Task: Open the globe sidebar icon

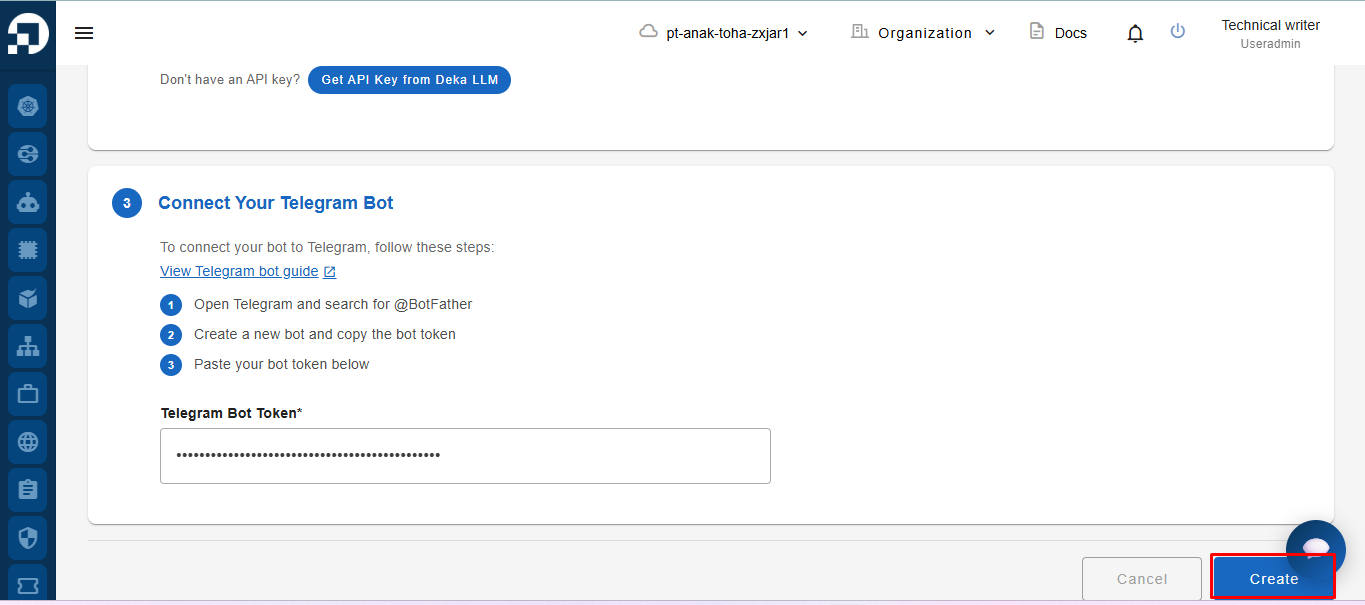Action: point(28,441)
